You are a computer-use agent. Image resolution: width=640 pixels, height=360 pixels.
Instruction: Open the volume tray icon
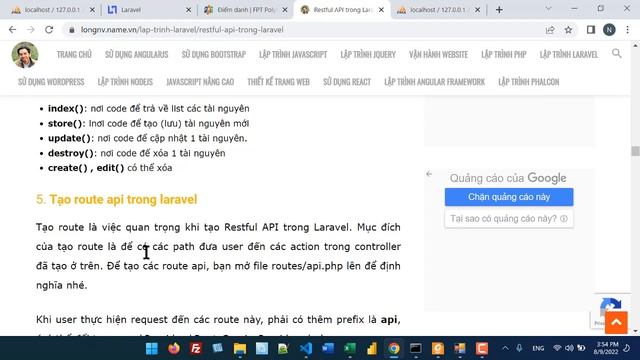click(569, 348)
